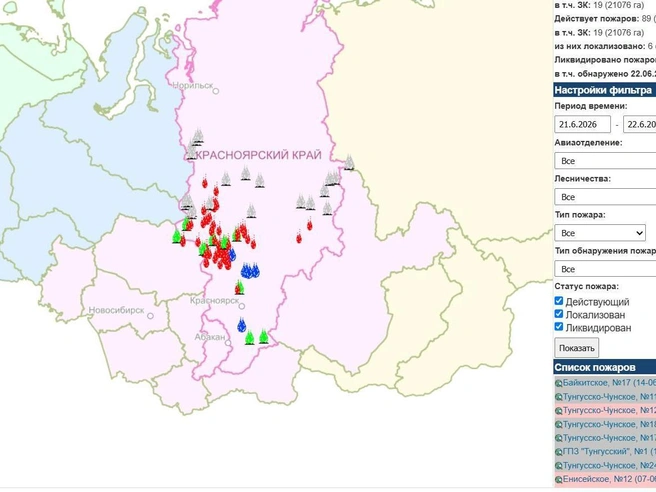The image size is (656, 492).
Task: Click the start date field 21.6.2026
Action: tap(582, 125)
